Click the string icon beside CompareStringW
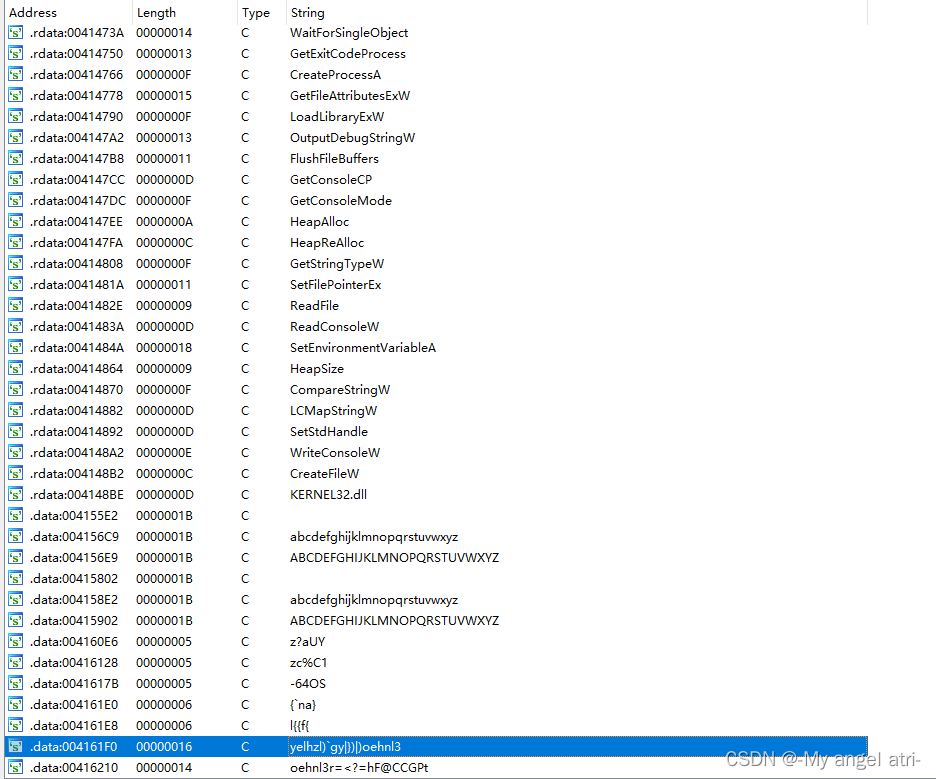The width and height of the screenshot is (936, 779). pyautogui.click(x=16, y=390)
